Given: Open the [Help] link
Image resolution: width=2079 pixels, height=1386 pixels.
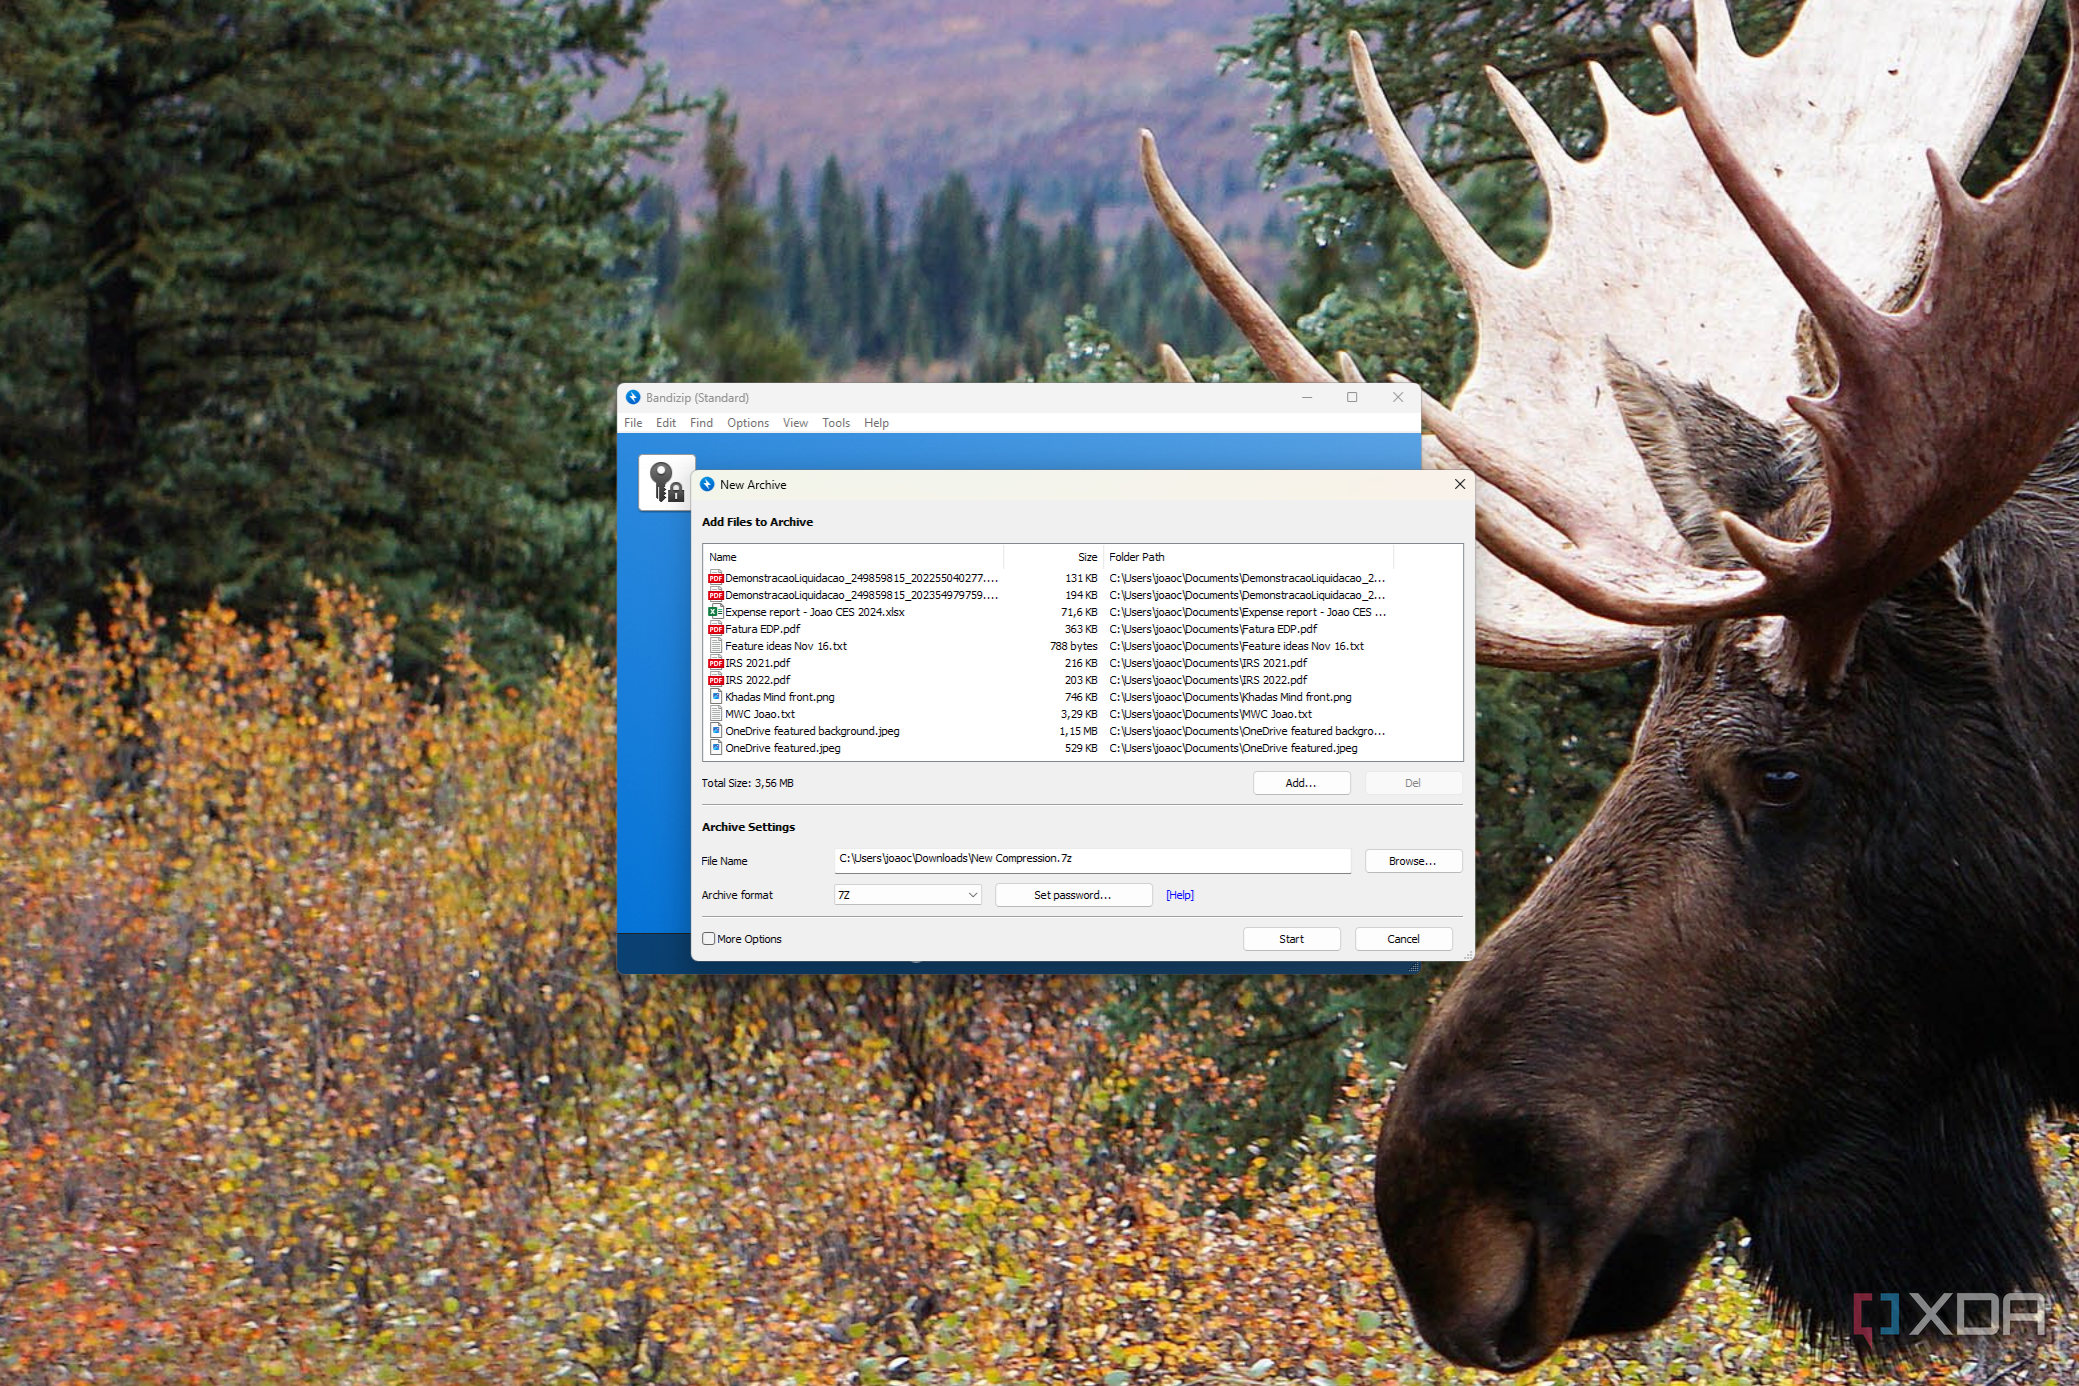Looking at the screenshot, I should click(1180, 895).
